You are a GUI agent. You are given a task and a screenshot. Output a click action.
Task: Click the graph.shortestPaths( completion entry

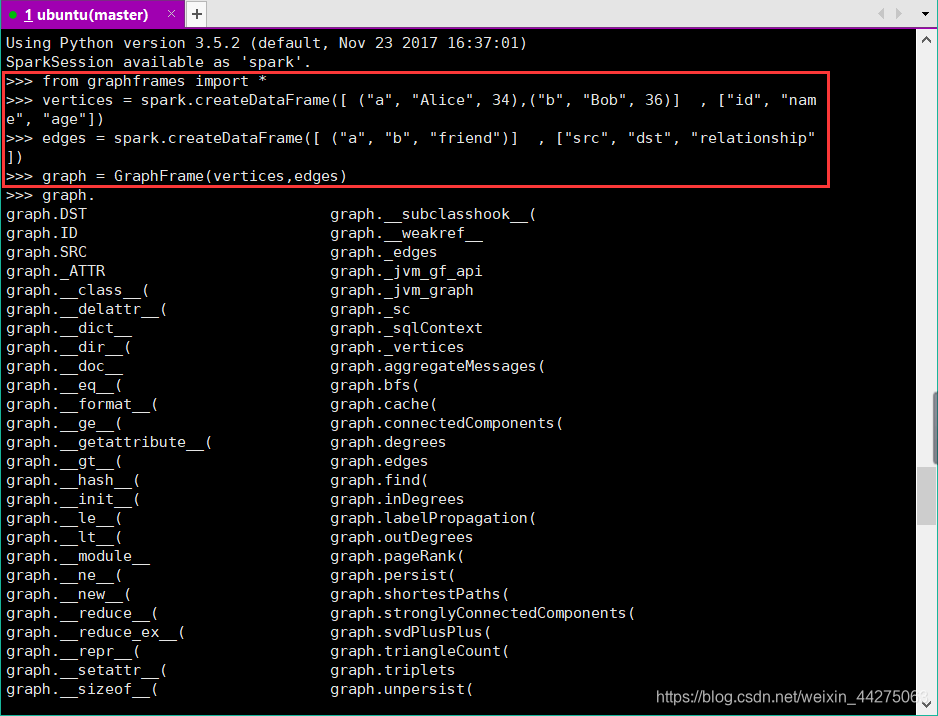(421, 594)
